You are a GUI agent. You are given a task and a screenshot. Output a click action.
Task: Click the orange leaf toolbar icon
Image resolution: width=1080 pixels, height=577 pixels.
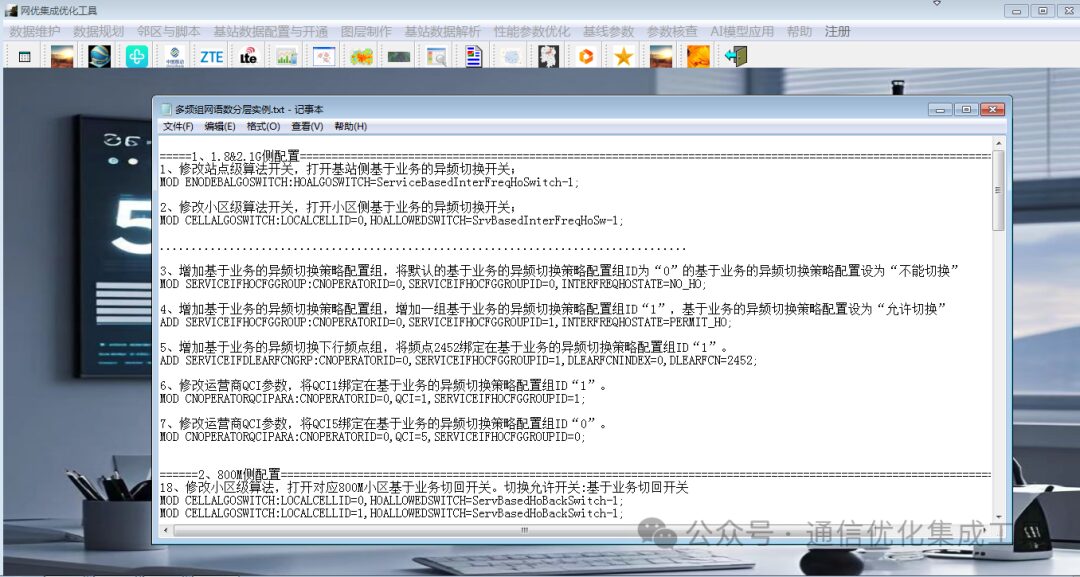tap(698, 56)
